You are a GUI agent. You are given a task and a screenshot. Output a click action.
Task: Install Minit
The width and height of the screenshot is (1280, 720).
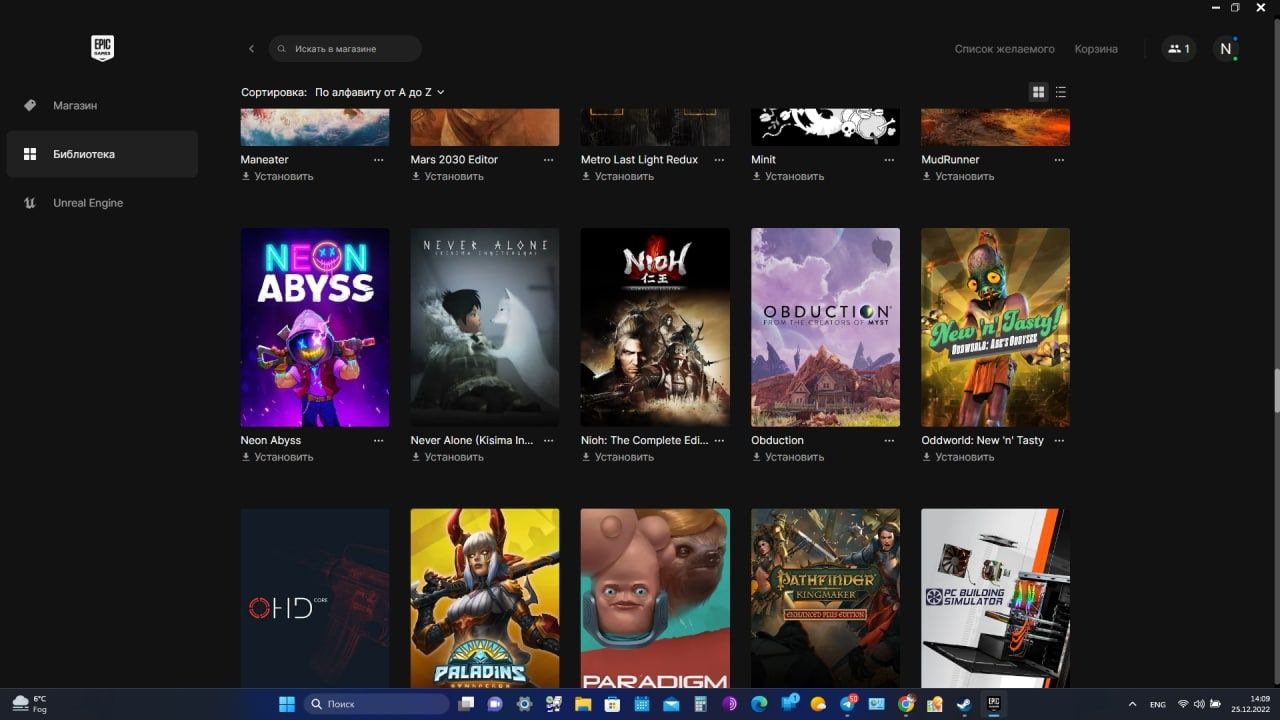(788, 176)
